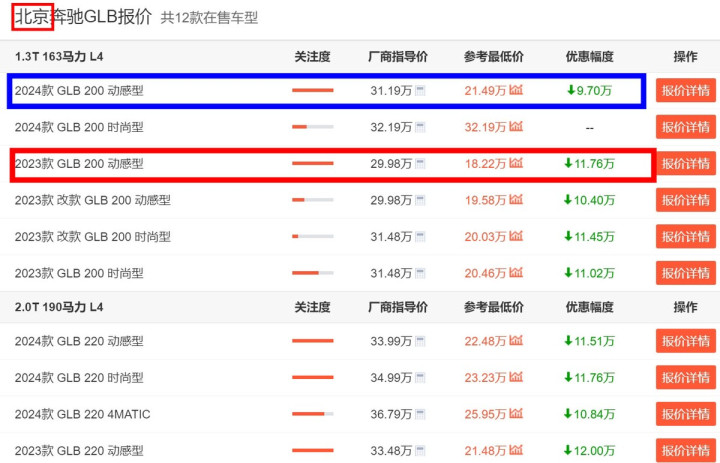The height and width of the screenshot is (463, 720).
Task: Click the 1.3T 163马力 L4 group header
Action: click(59, 56)
